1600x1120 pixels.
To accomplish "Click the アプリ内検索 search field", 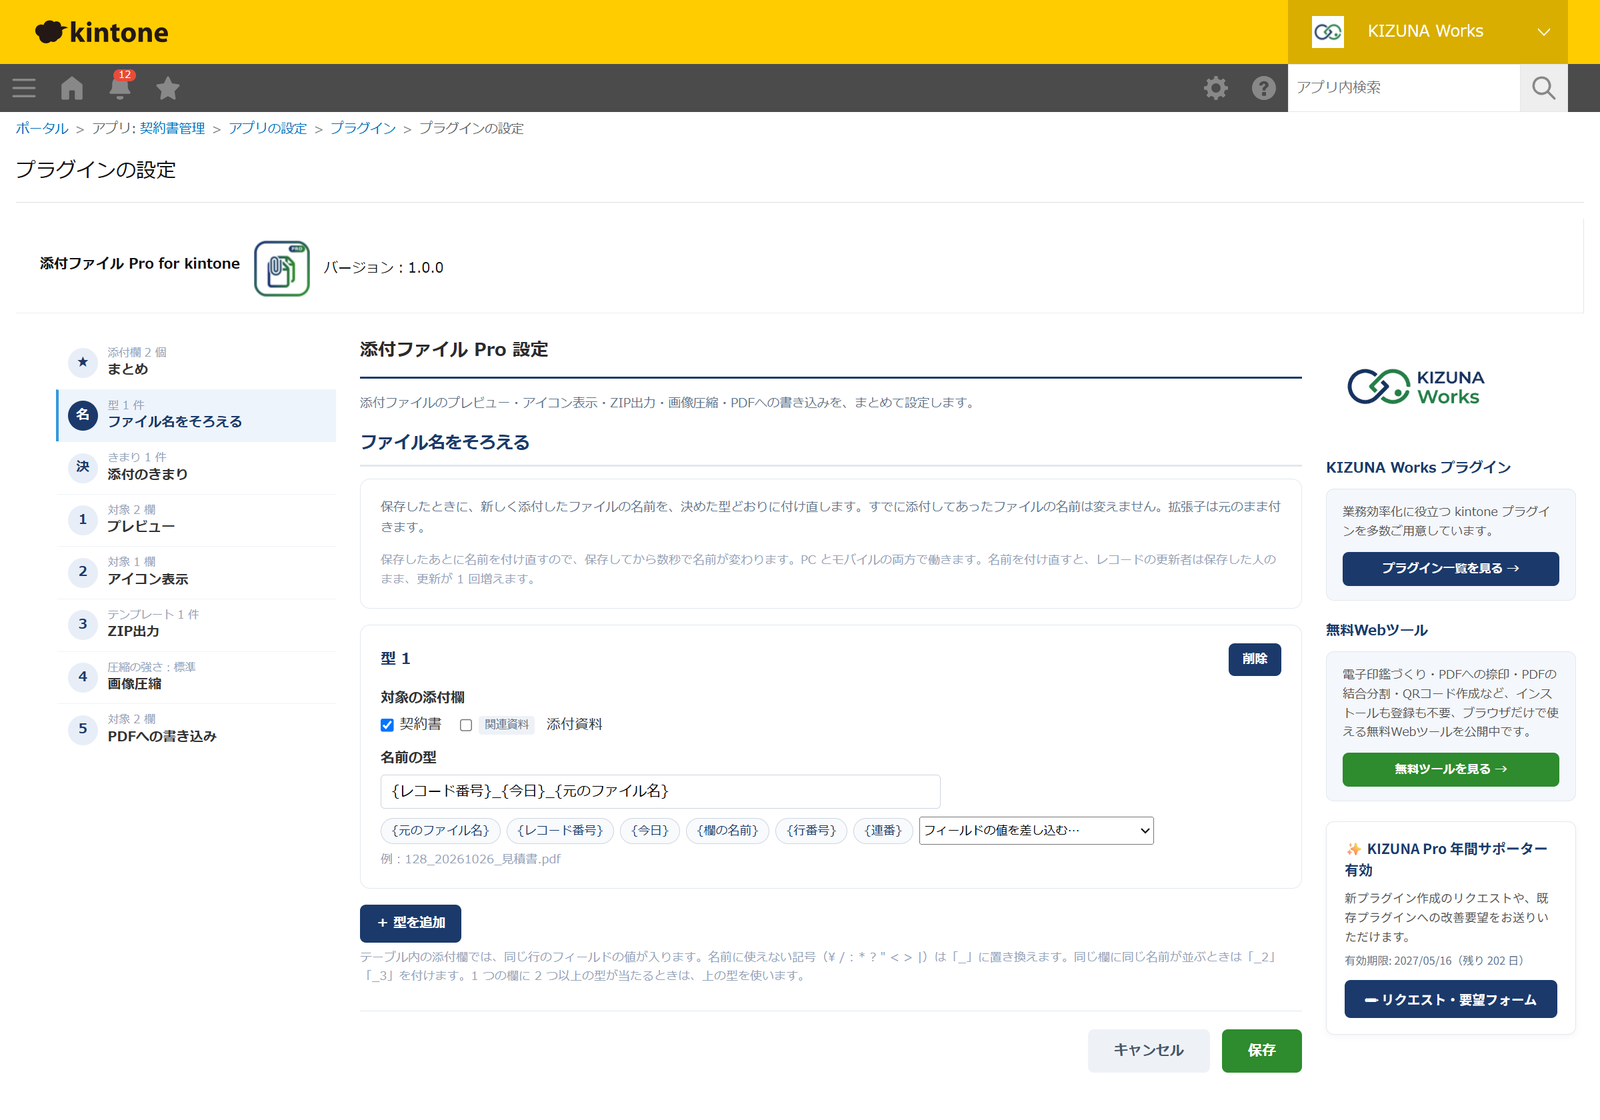I will coord(1404,88).
